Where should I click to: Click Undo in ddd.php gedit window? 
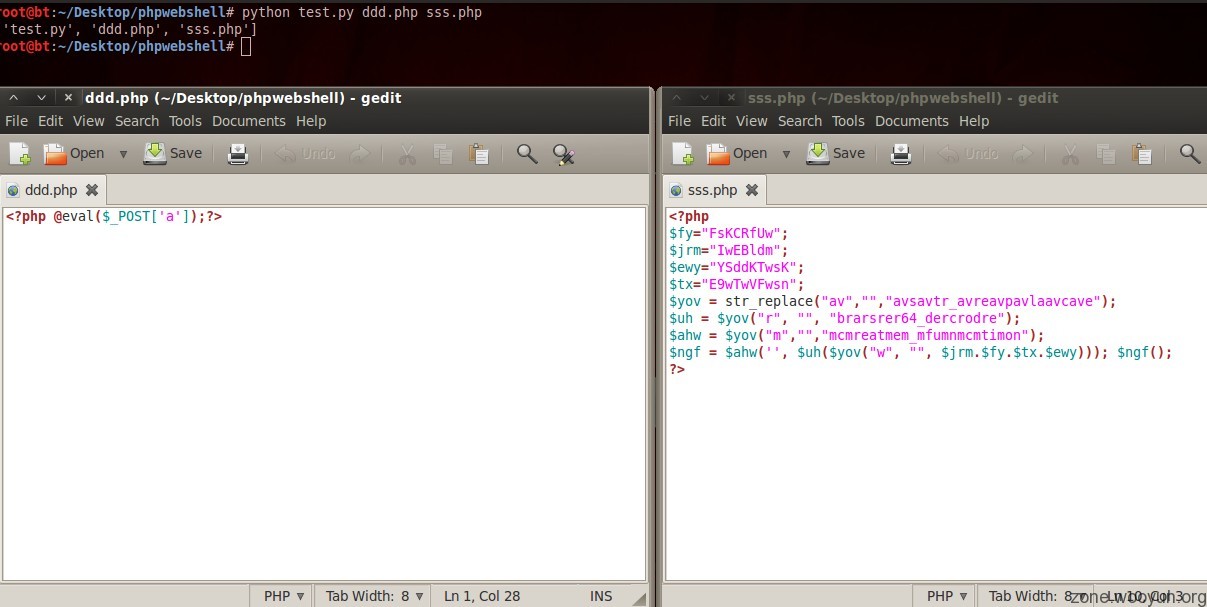pyautogui.click(x=305, y=153)
